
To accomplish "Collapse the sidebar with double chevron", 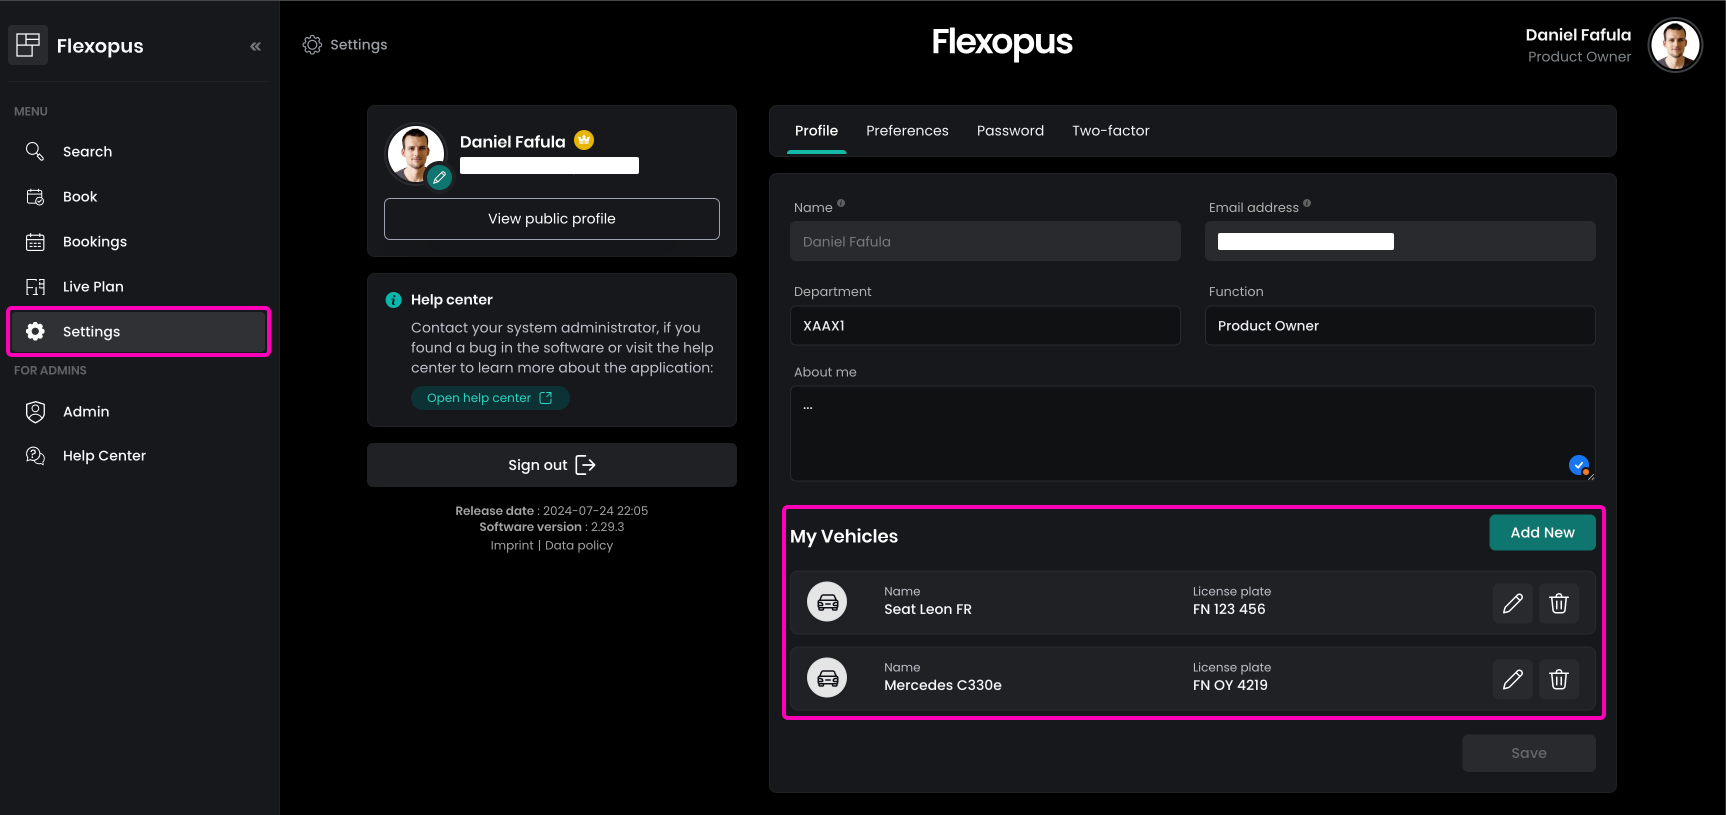I will tap(256, 46).
